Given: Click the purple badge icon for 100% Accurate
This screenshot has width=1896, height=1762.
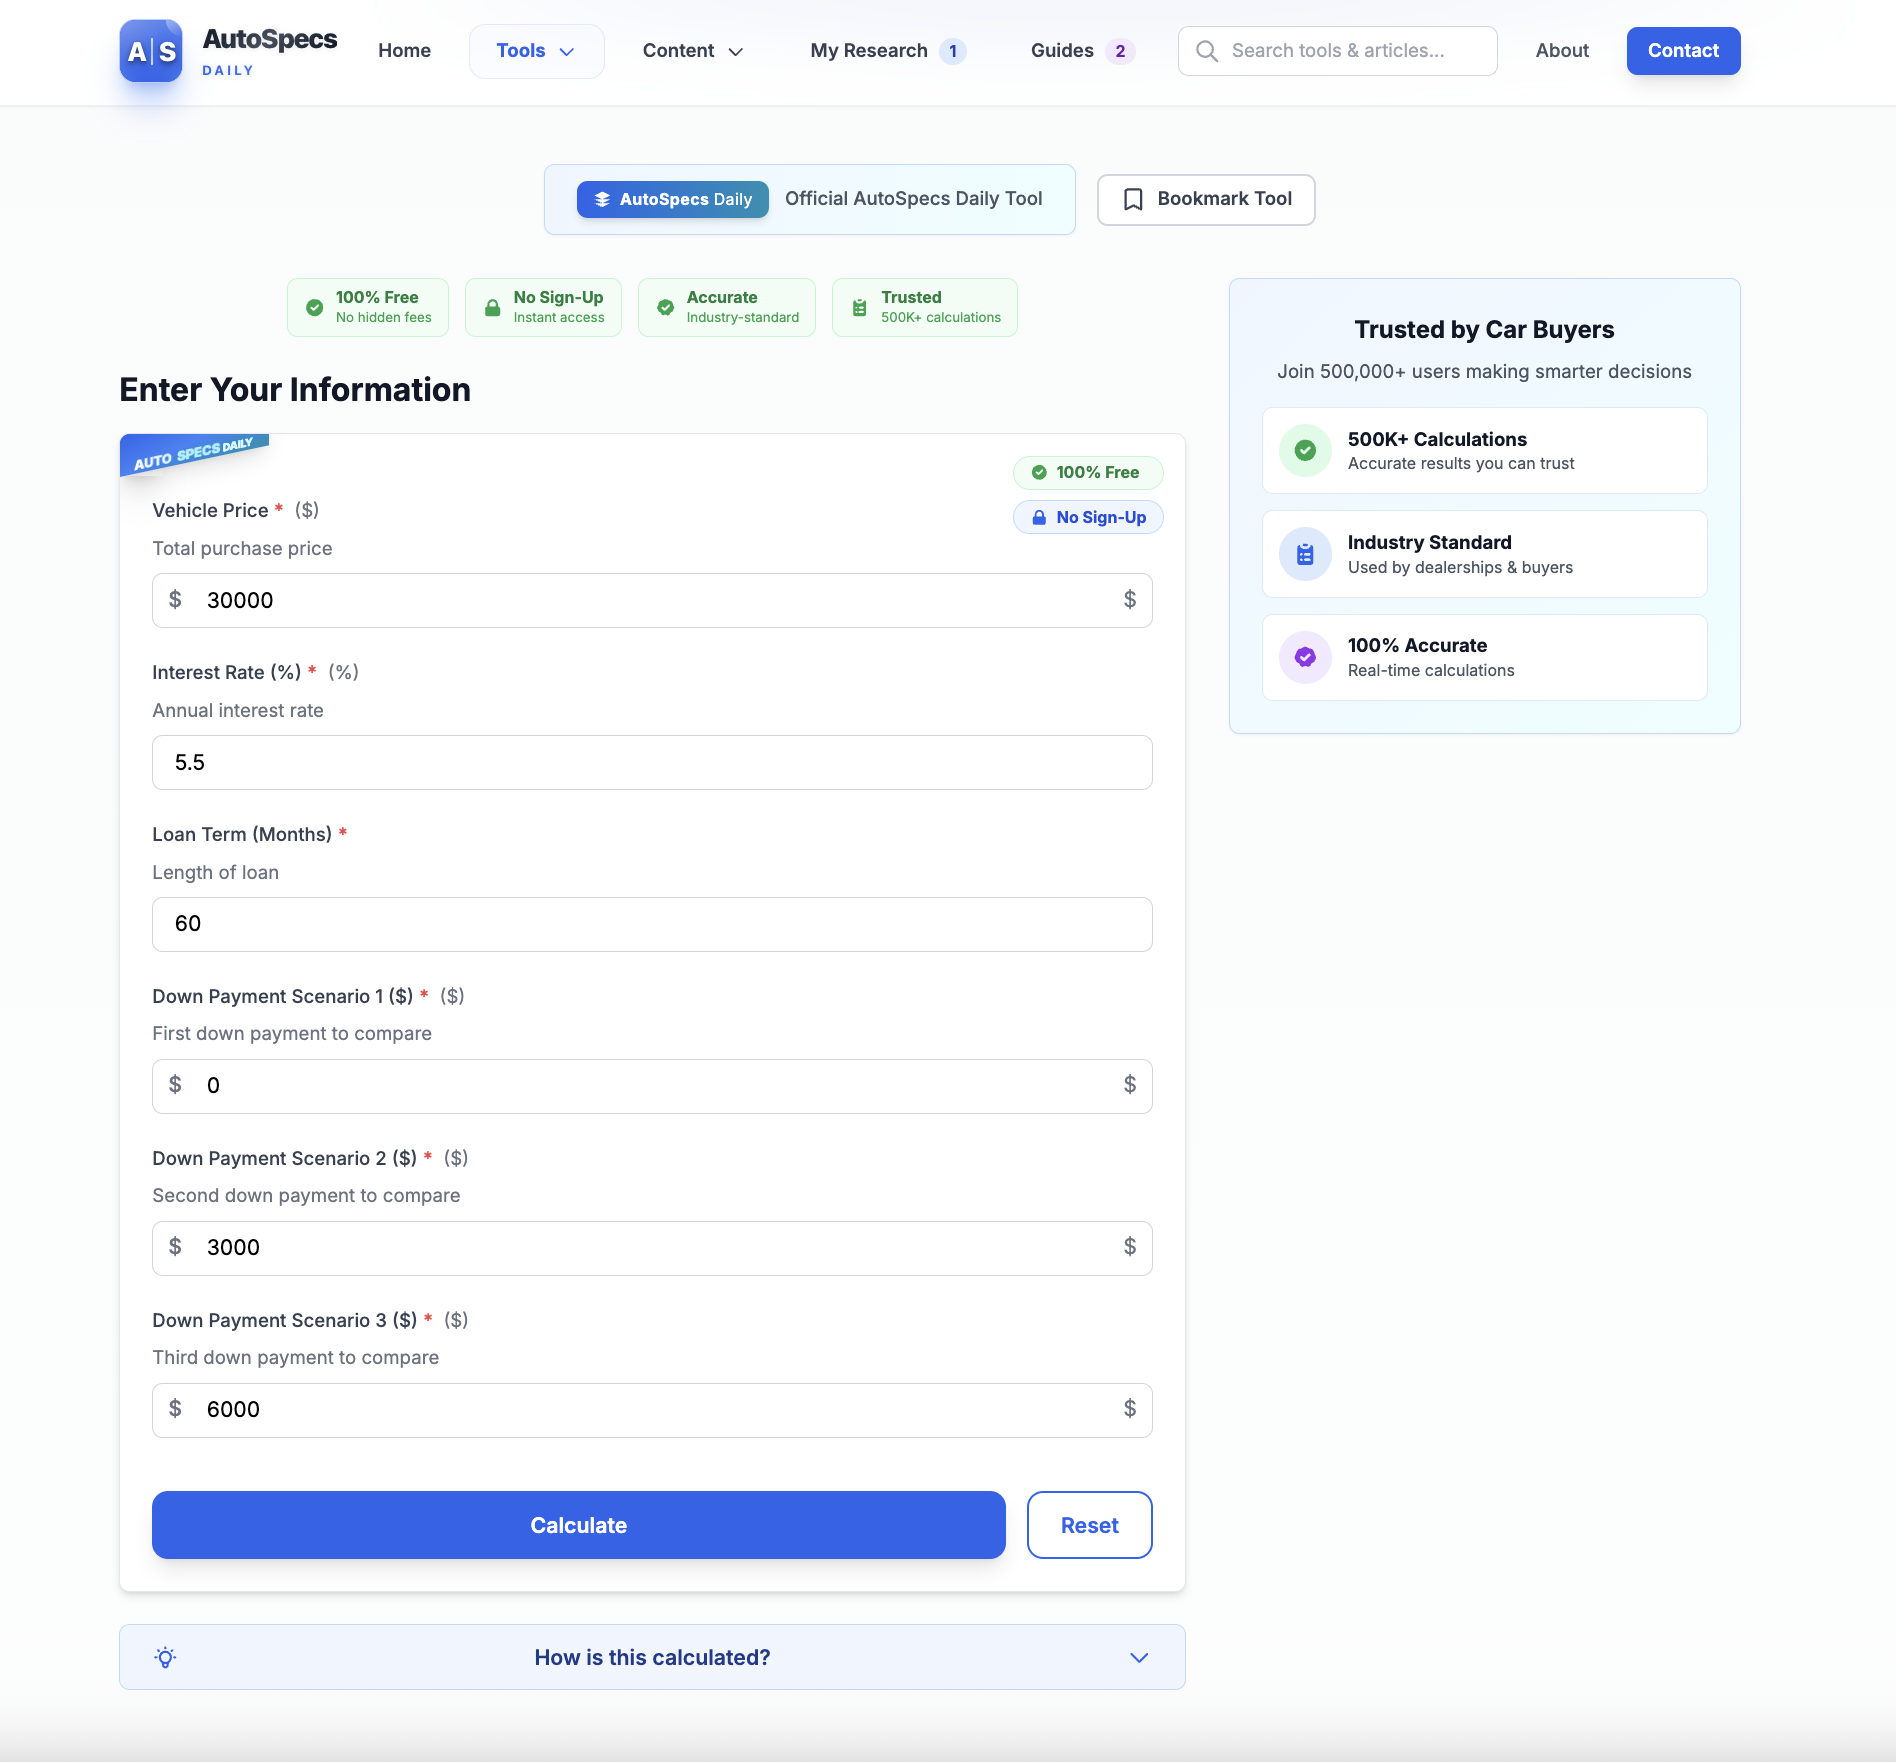Looking at the screenshot, I should click(1305, 657).
